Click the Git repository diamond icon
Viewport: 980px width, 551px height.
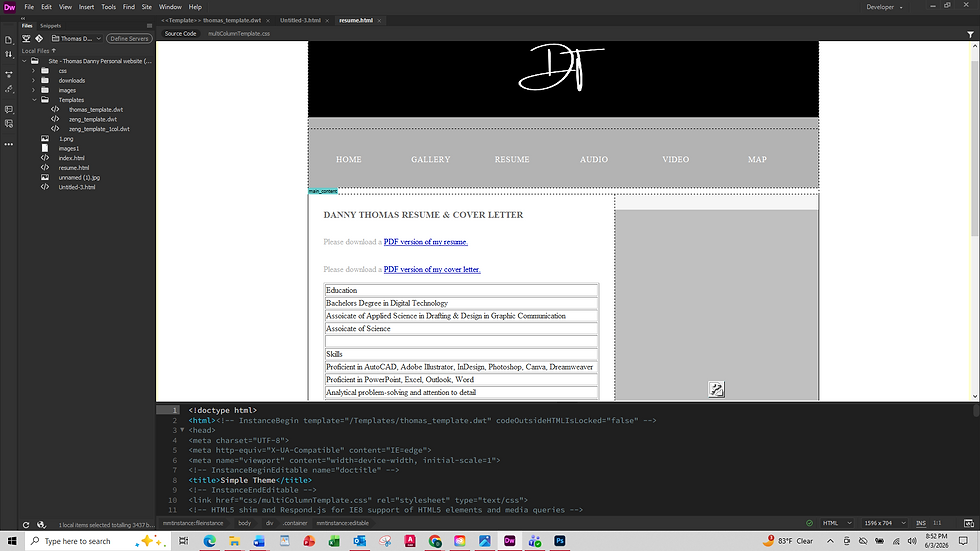click(39, 39)
